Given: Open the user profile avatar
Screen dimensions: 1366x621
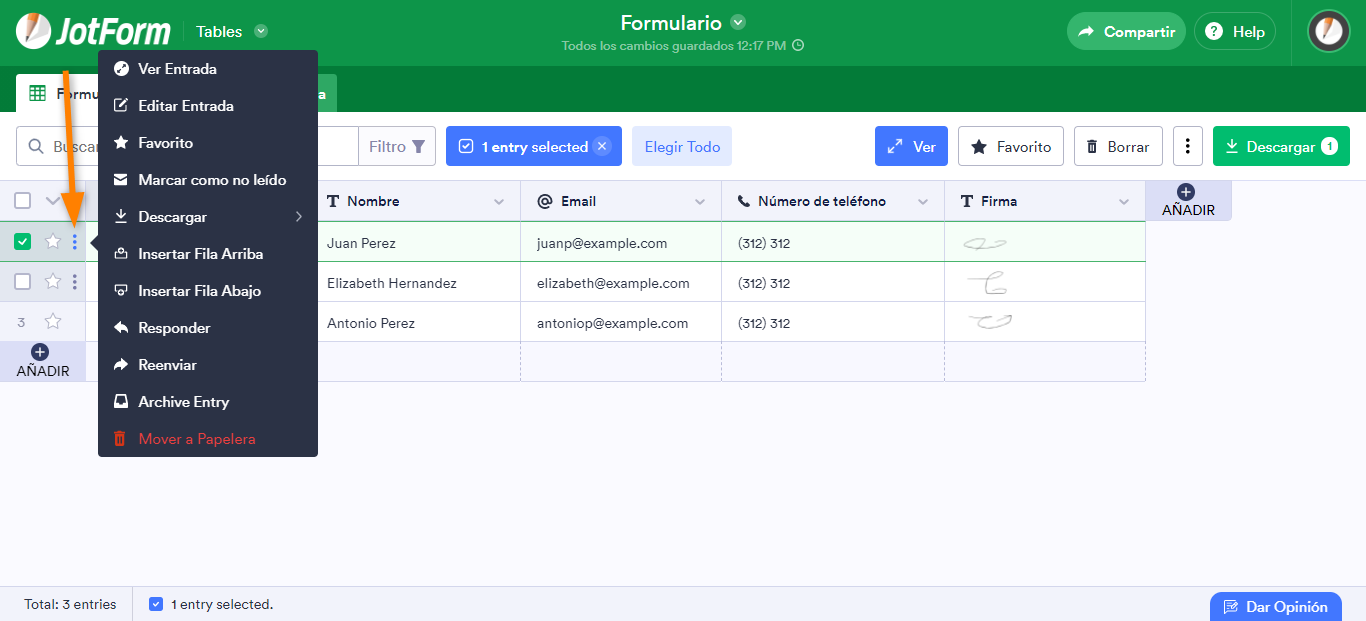Looking at the screenshot, I should point(1328,31).
